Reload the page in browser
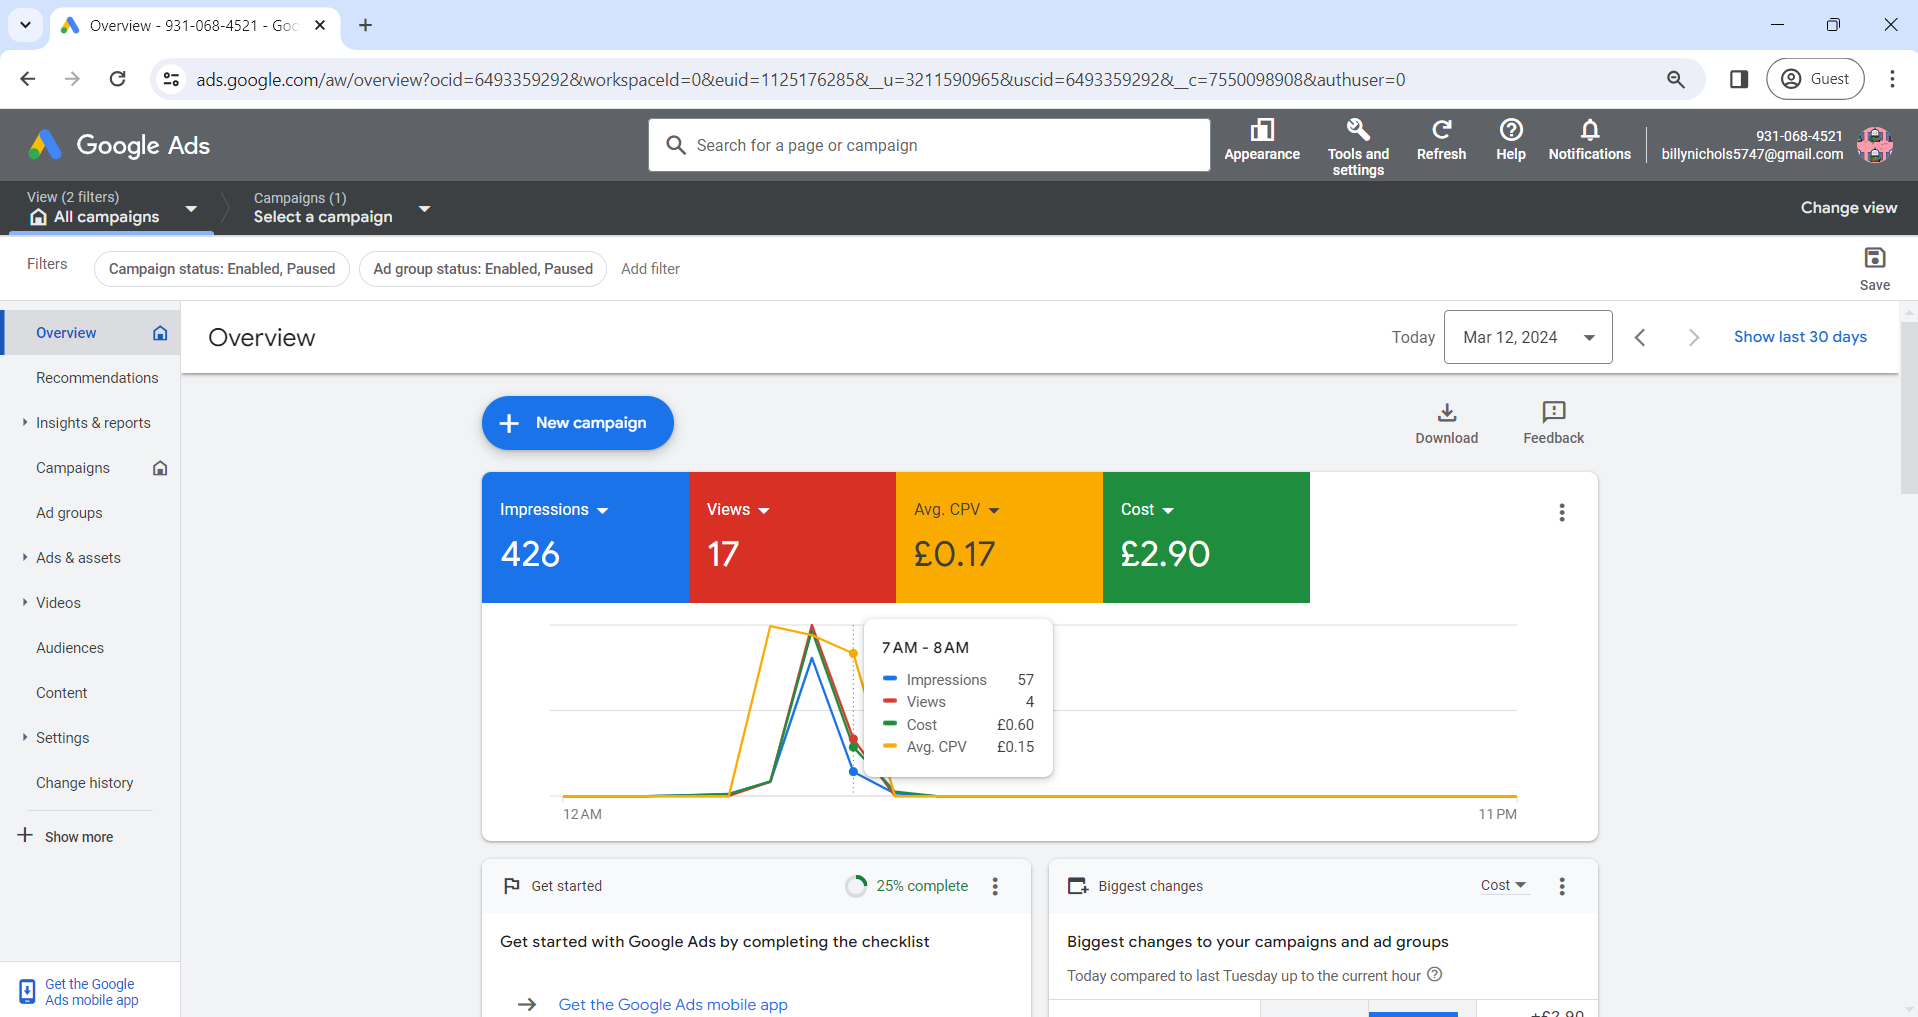The image size is (1918, 1017). pyautogui.click(x=117, y=79)
